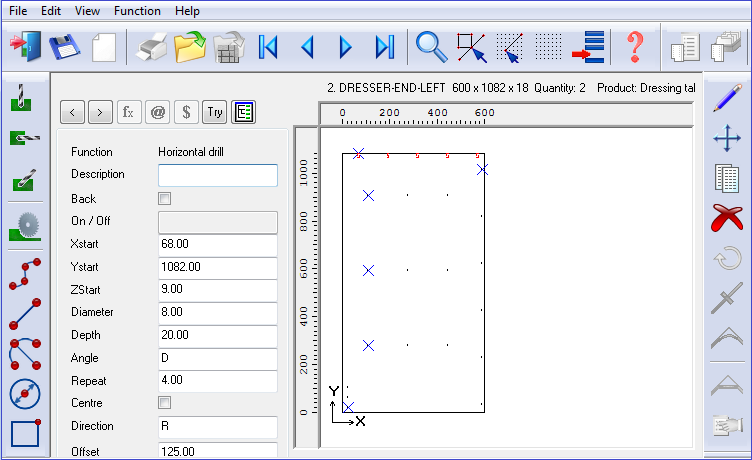The height and width of the screenshot is (460, 752).
Task: Click the Try button
Action: tap(214, 112)
